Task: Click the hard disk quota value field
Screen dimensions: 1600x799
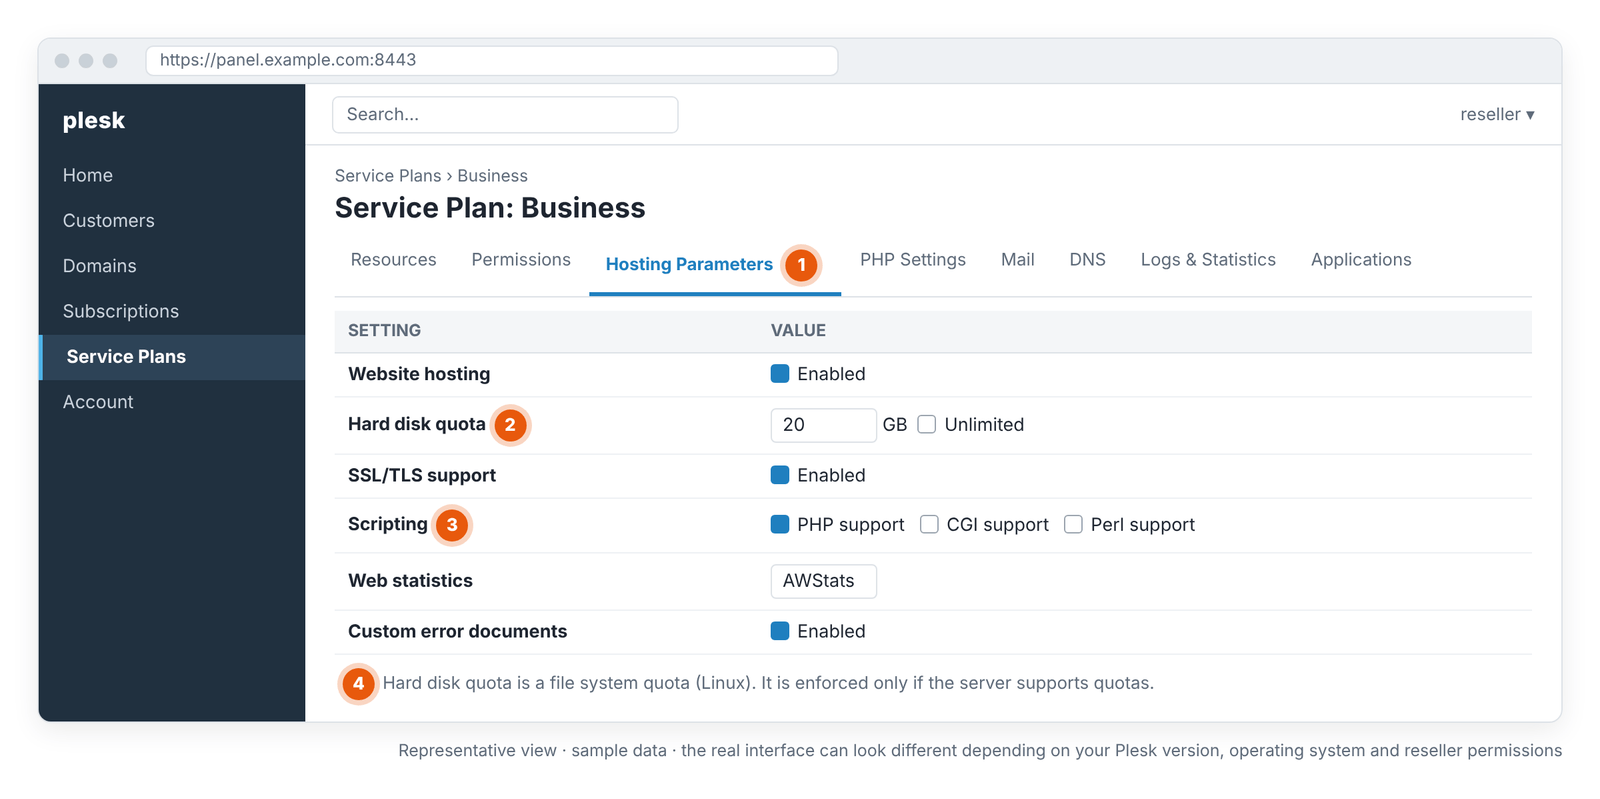Action: click(823, 425)
